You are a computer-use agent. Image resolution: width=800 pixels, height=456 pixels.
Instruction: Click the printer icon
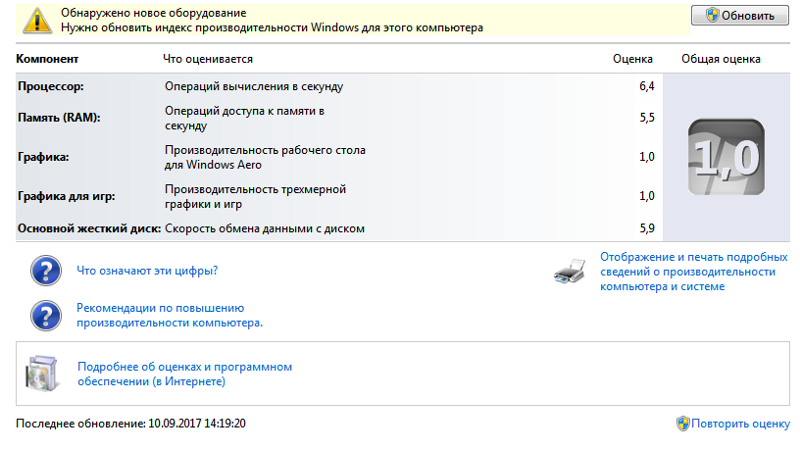pos(570,271)
